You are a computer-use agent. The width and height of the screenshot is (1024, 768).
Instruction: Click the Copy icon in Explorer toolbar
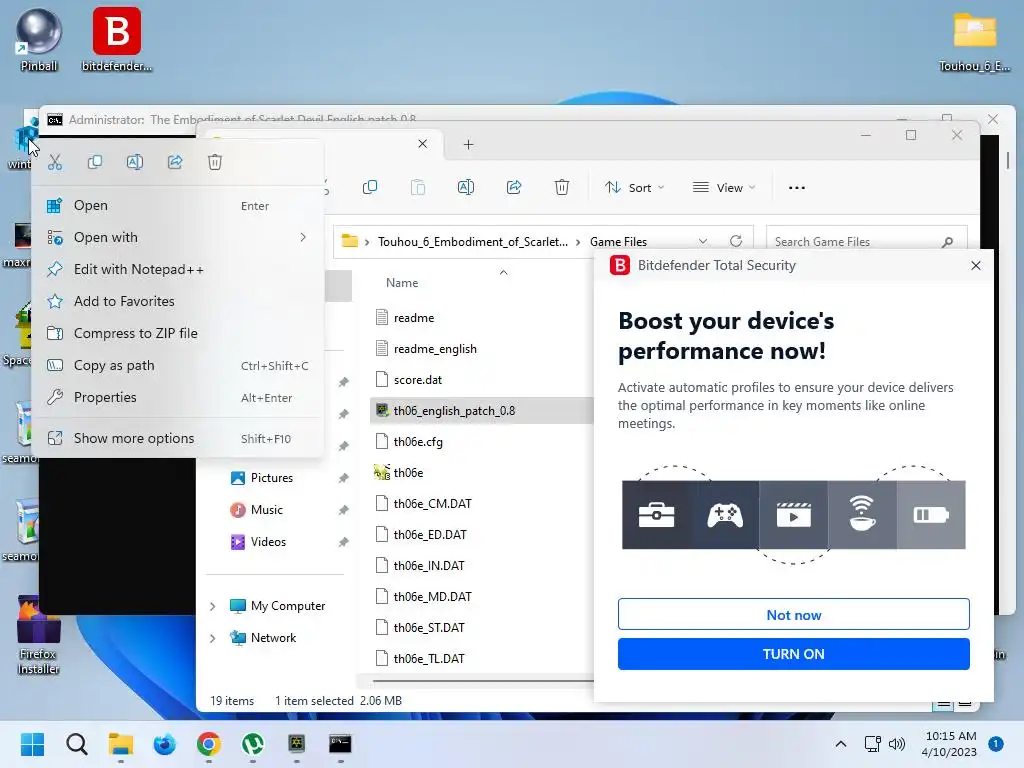370,187
